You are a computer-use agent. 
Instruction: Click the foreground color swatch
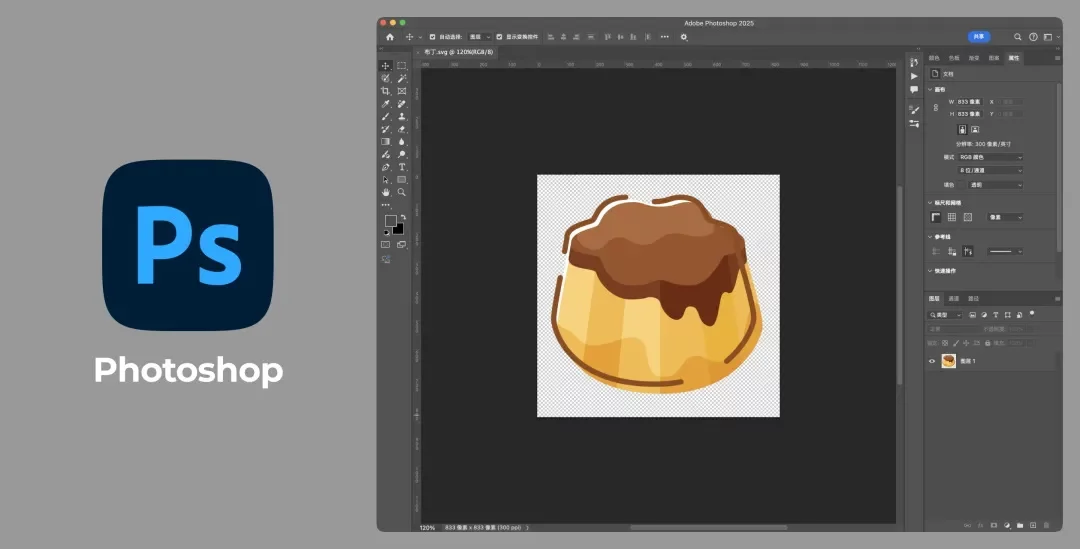coord(390,221)
